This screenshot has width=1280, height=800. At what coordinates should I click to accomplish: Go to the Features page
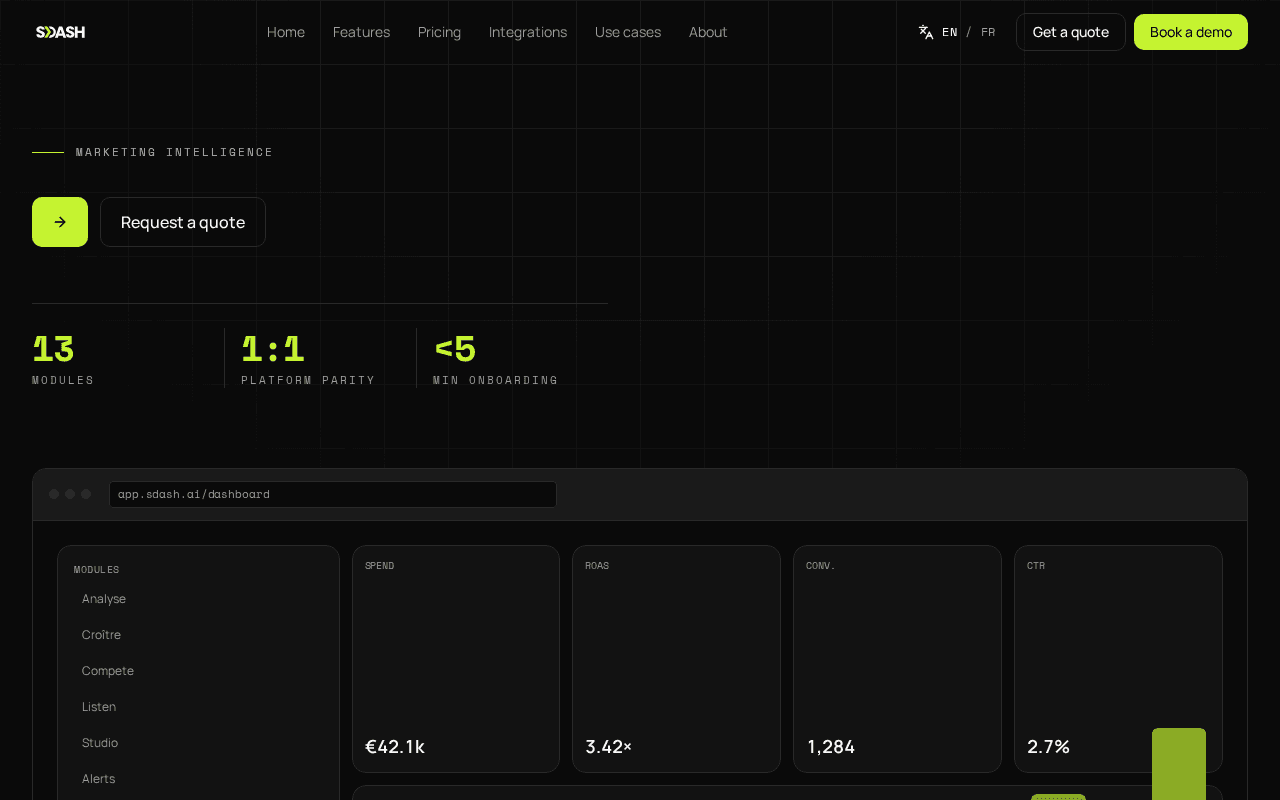(361, 32)
